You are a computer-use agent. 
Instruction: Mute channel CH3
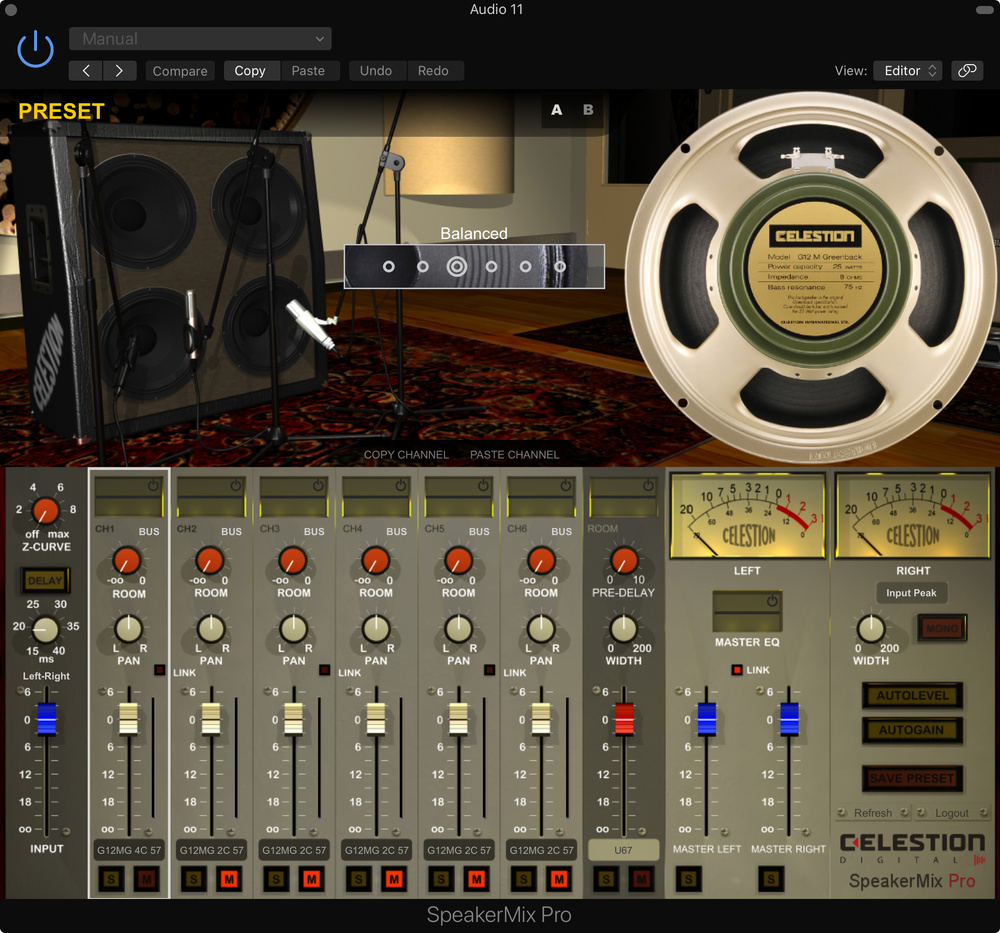tap(309, 879)
